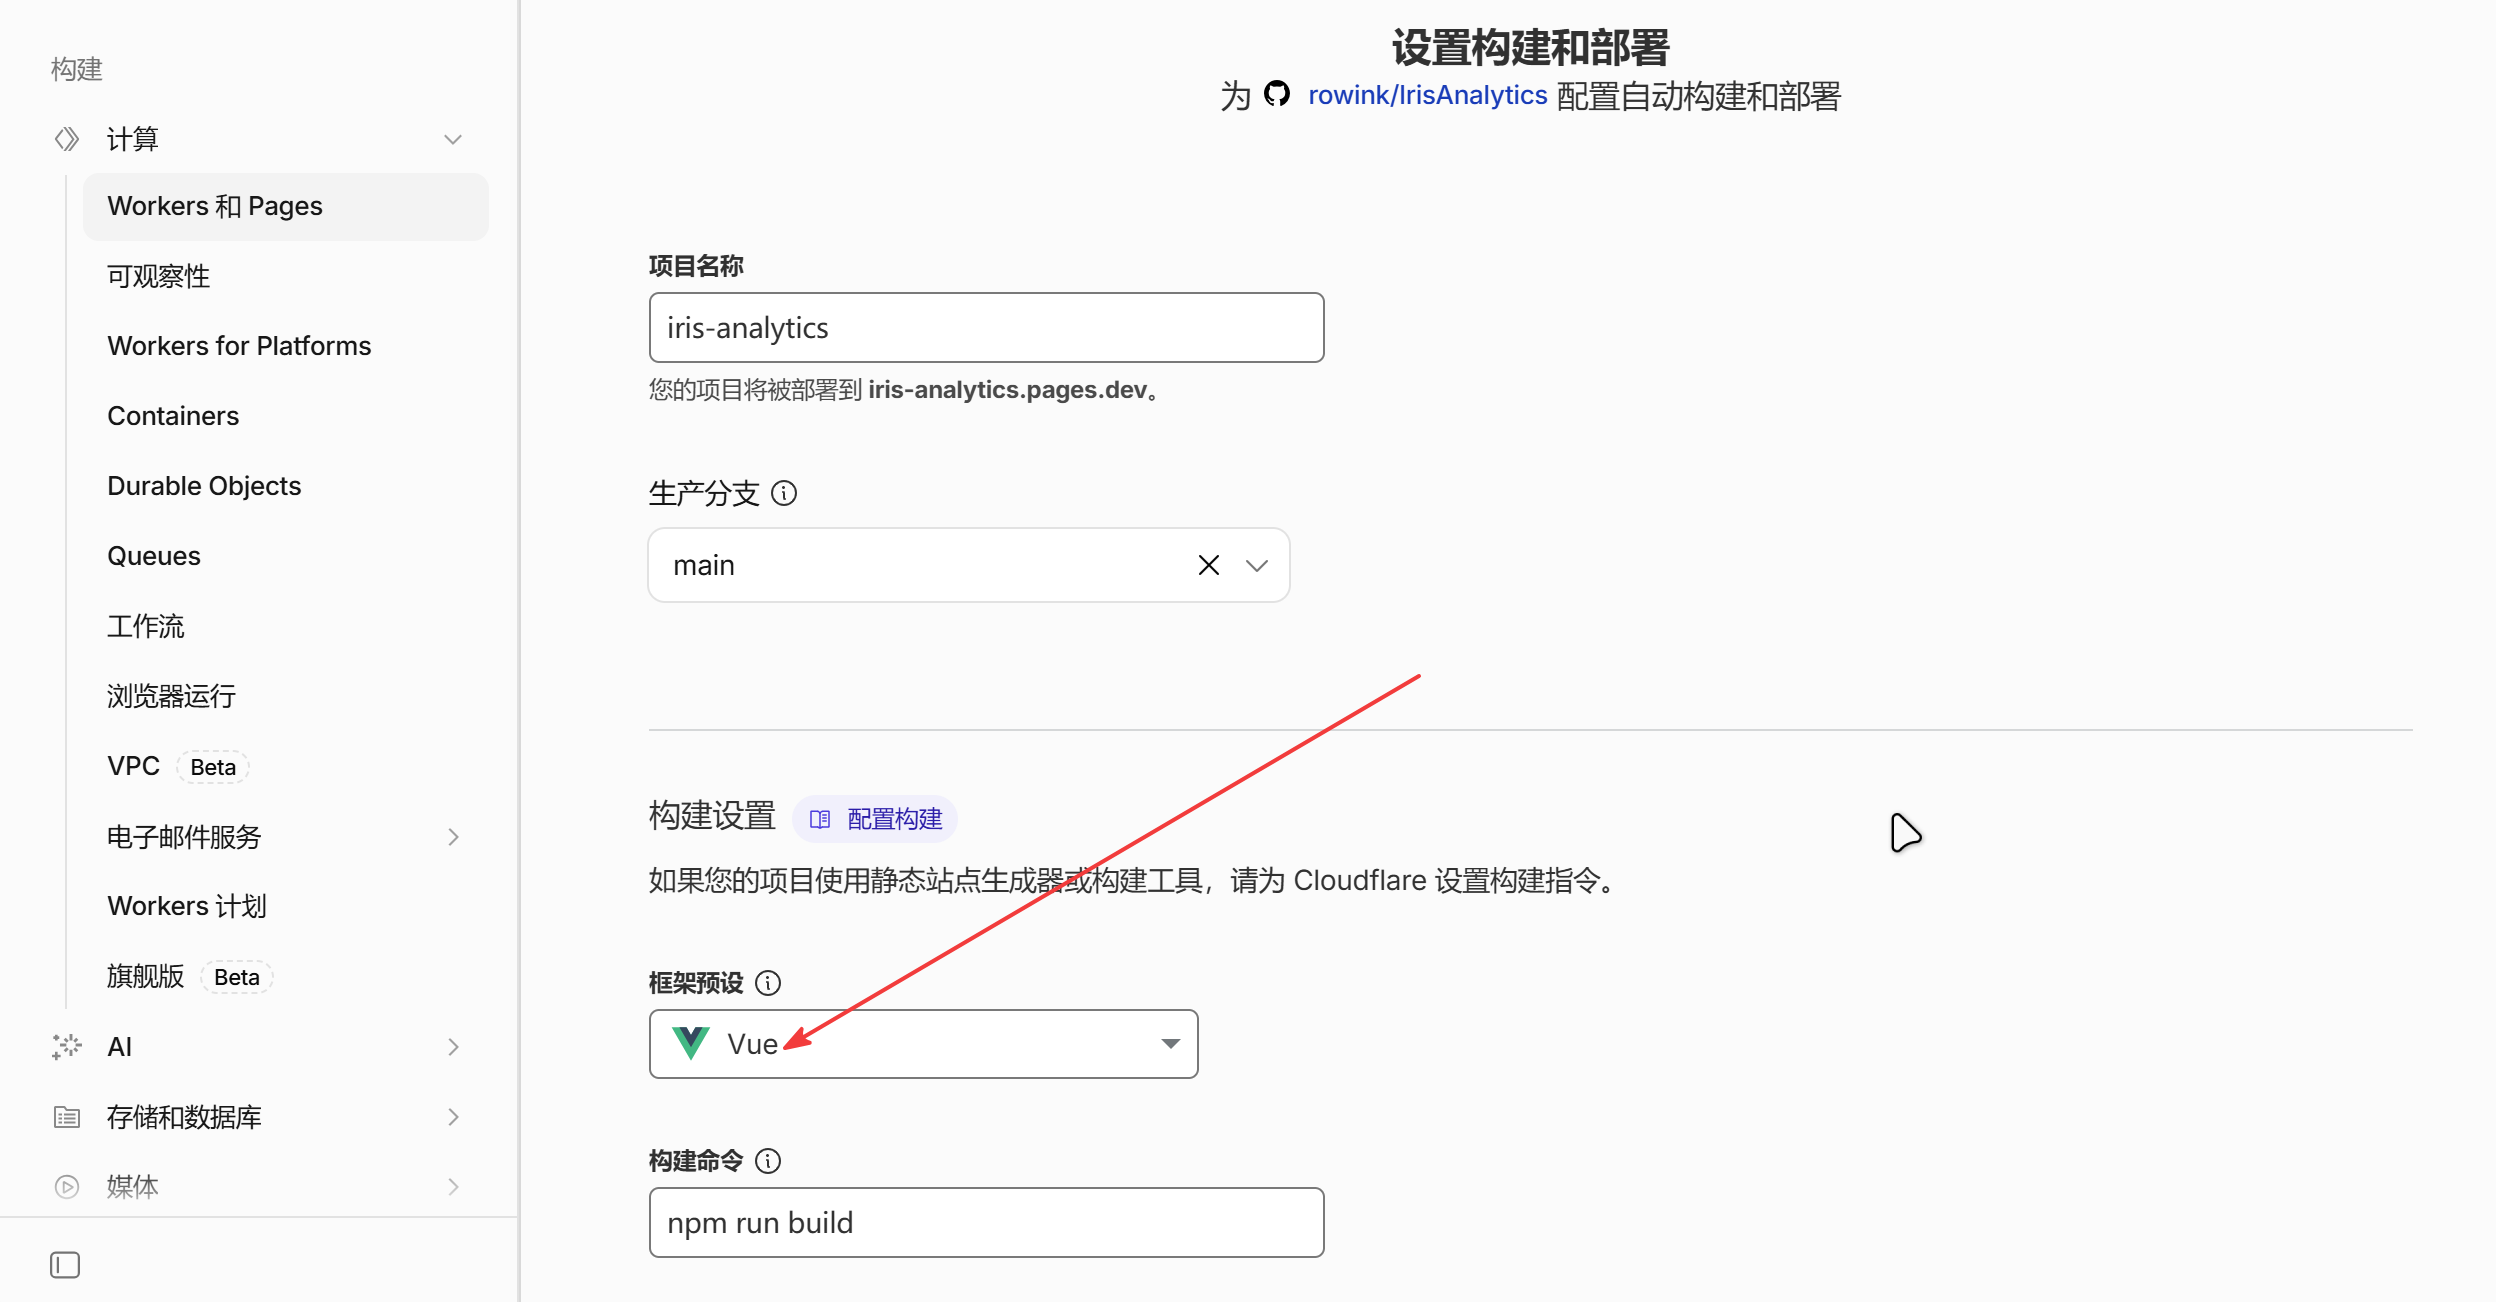Screen dimensions: 2496x1302
Task: Open 工作流 sidebar item
Action: pyautogui.click(x=146, y=626)
